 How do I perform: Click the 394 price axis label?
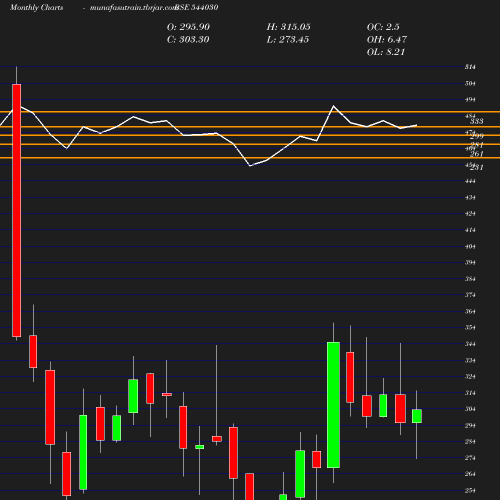[x=470, y=263]
